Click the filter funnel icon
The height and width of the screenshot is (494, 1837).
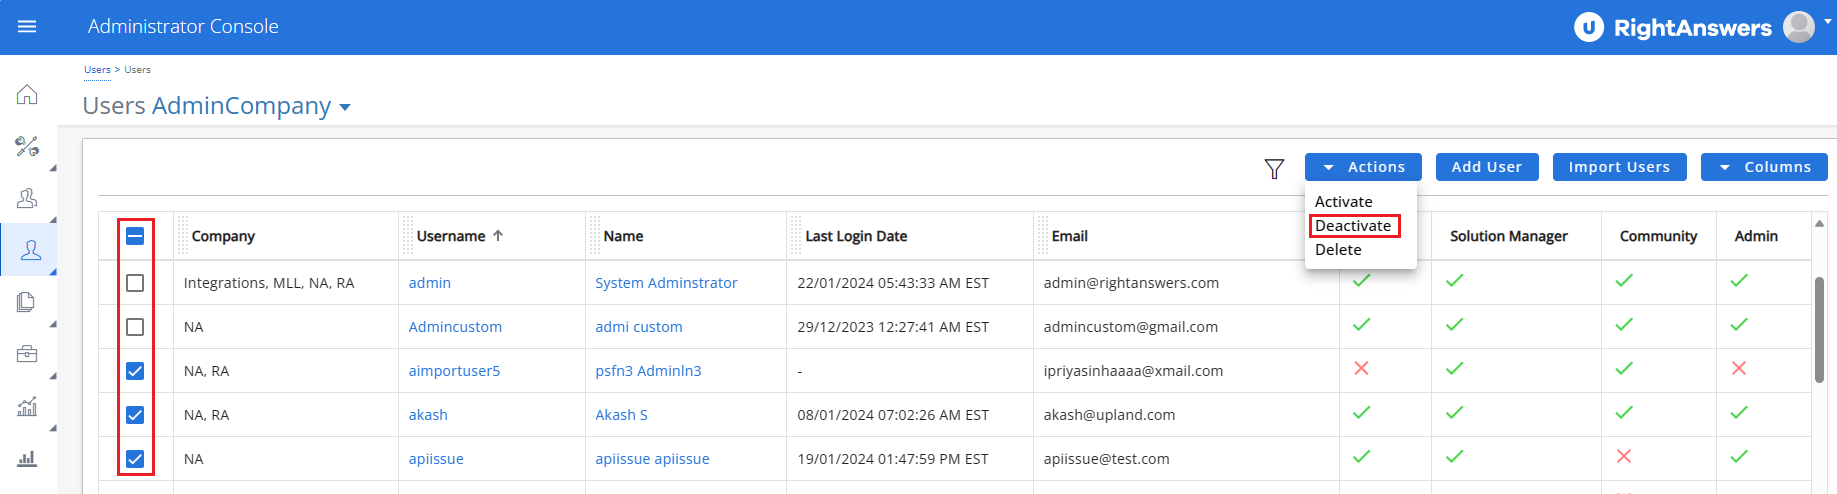tap(1274, 169)
